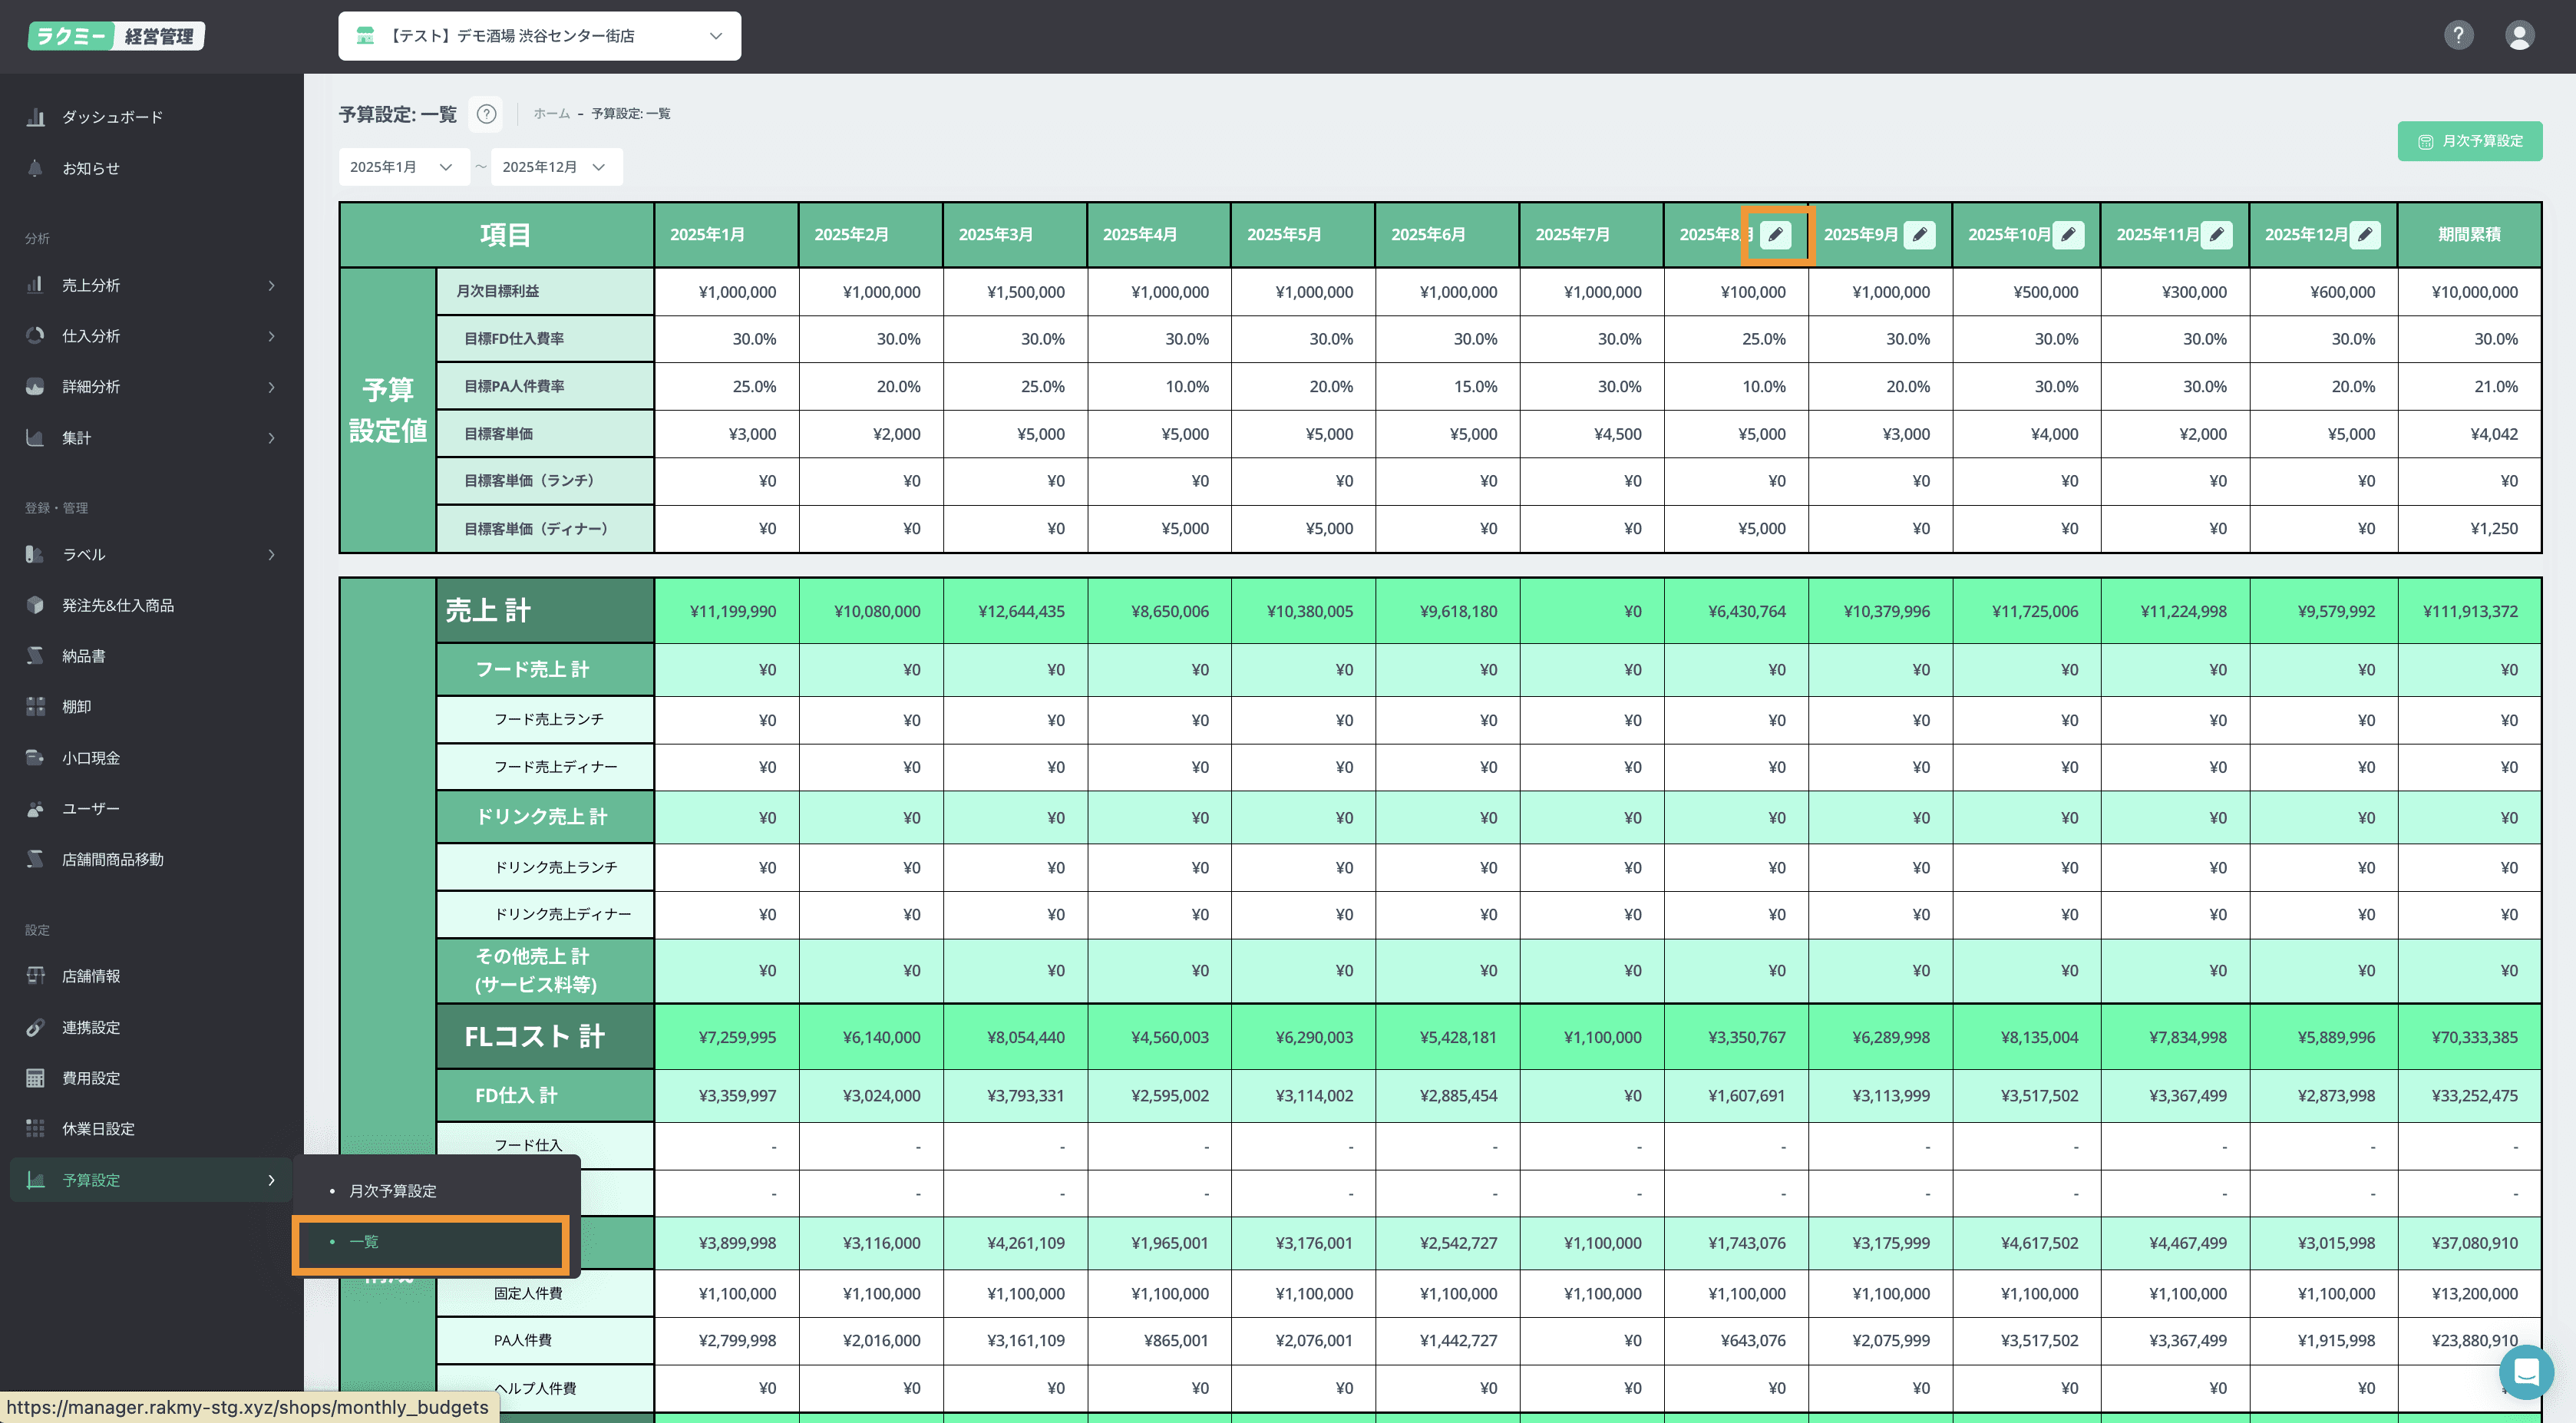Select 一覧 in the submenu
The width and height of the screenshot is (2576, 1423).
[x=364, y=1242]
